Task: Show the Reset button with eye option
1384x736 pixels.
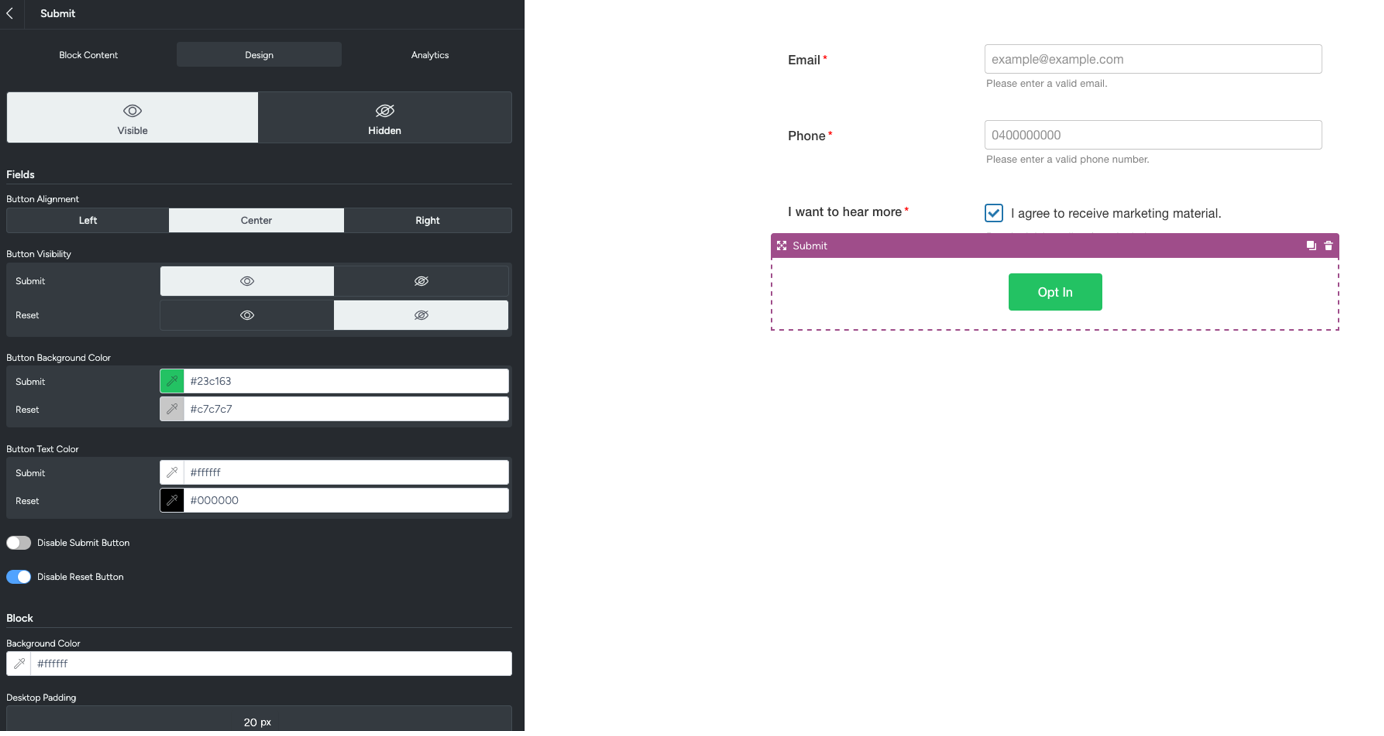Action: click(x=247, y=315)
